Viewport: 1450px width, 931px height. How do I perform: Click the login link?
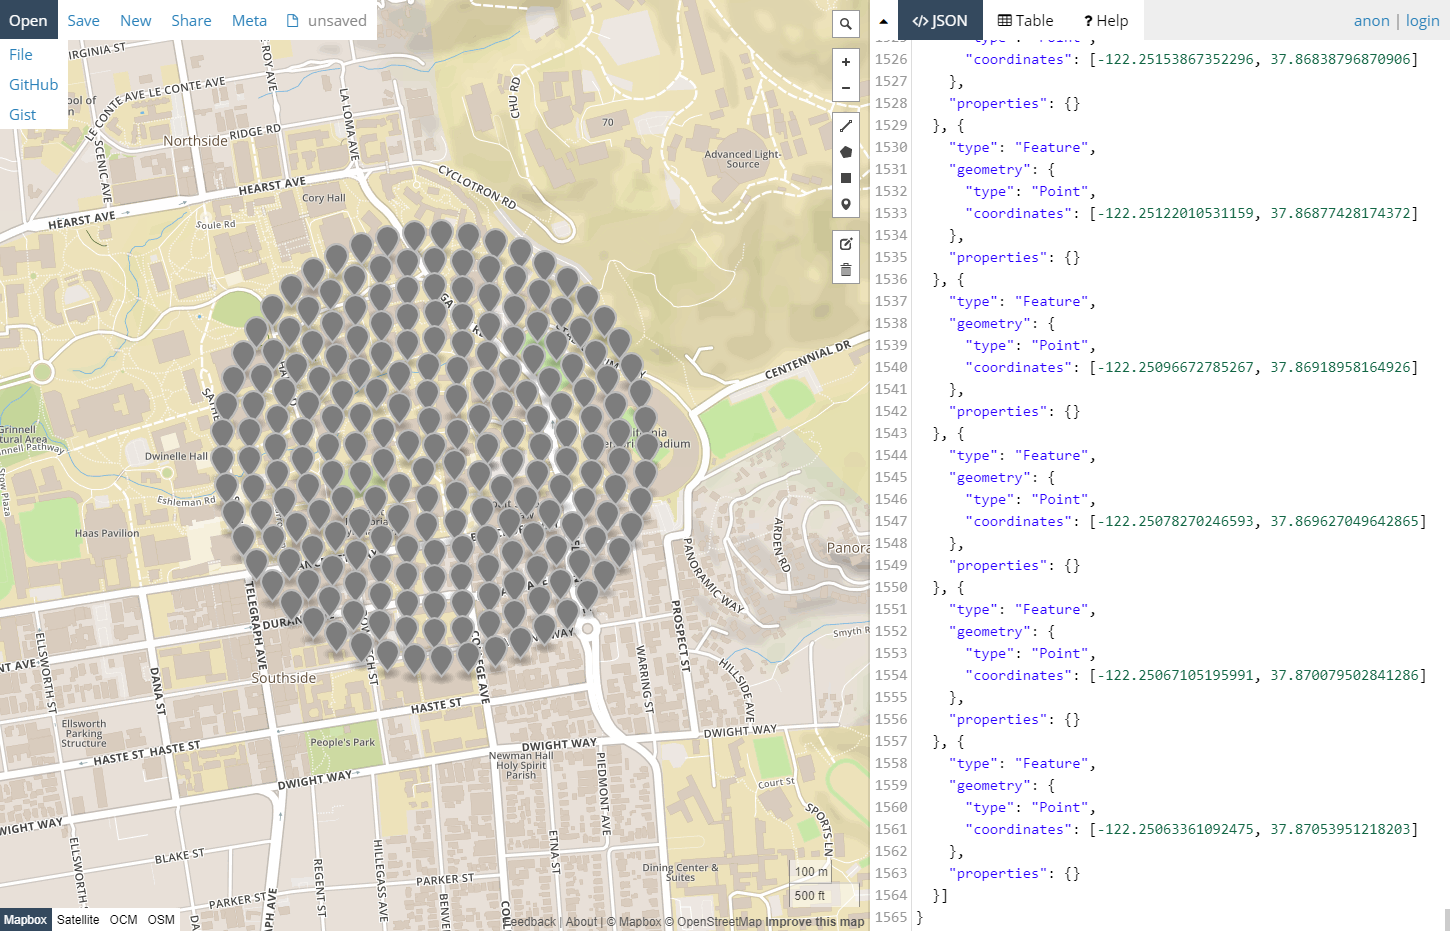[1422, 20]
